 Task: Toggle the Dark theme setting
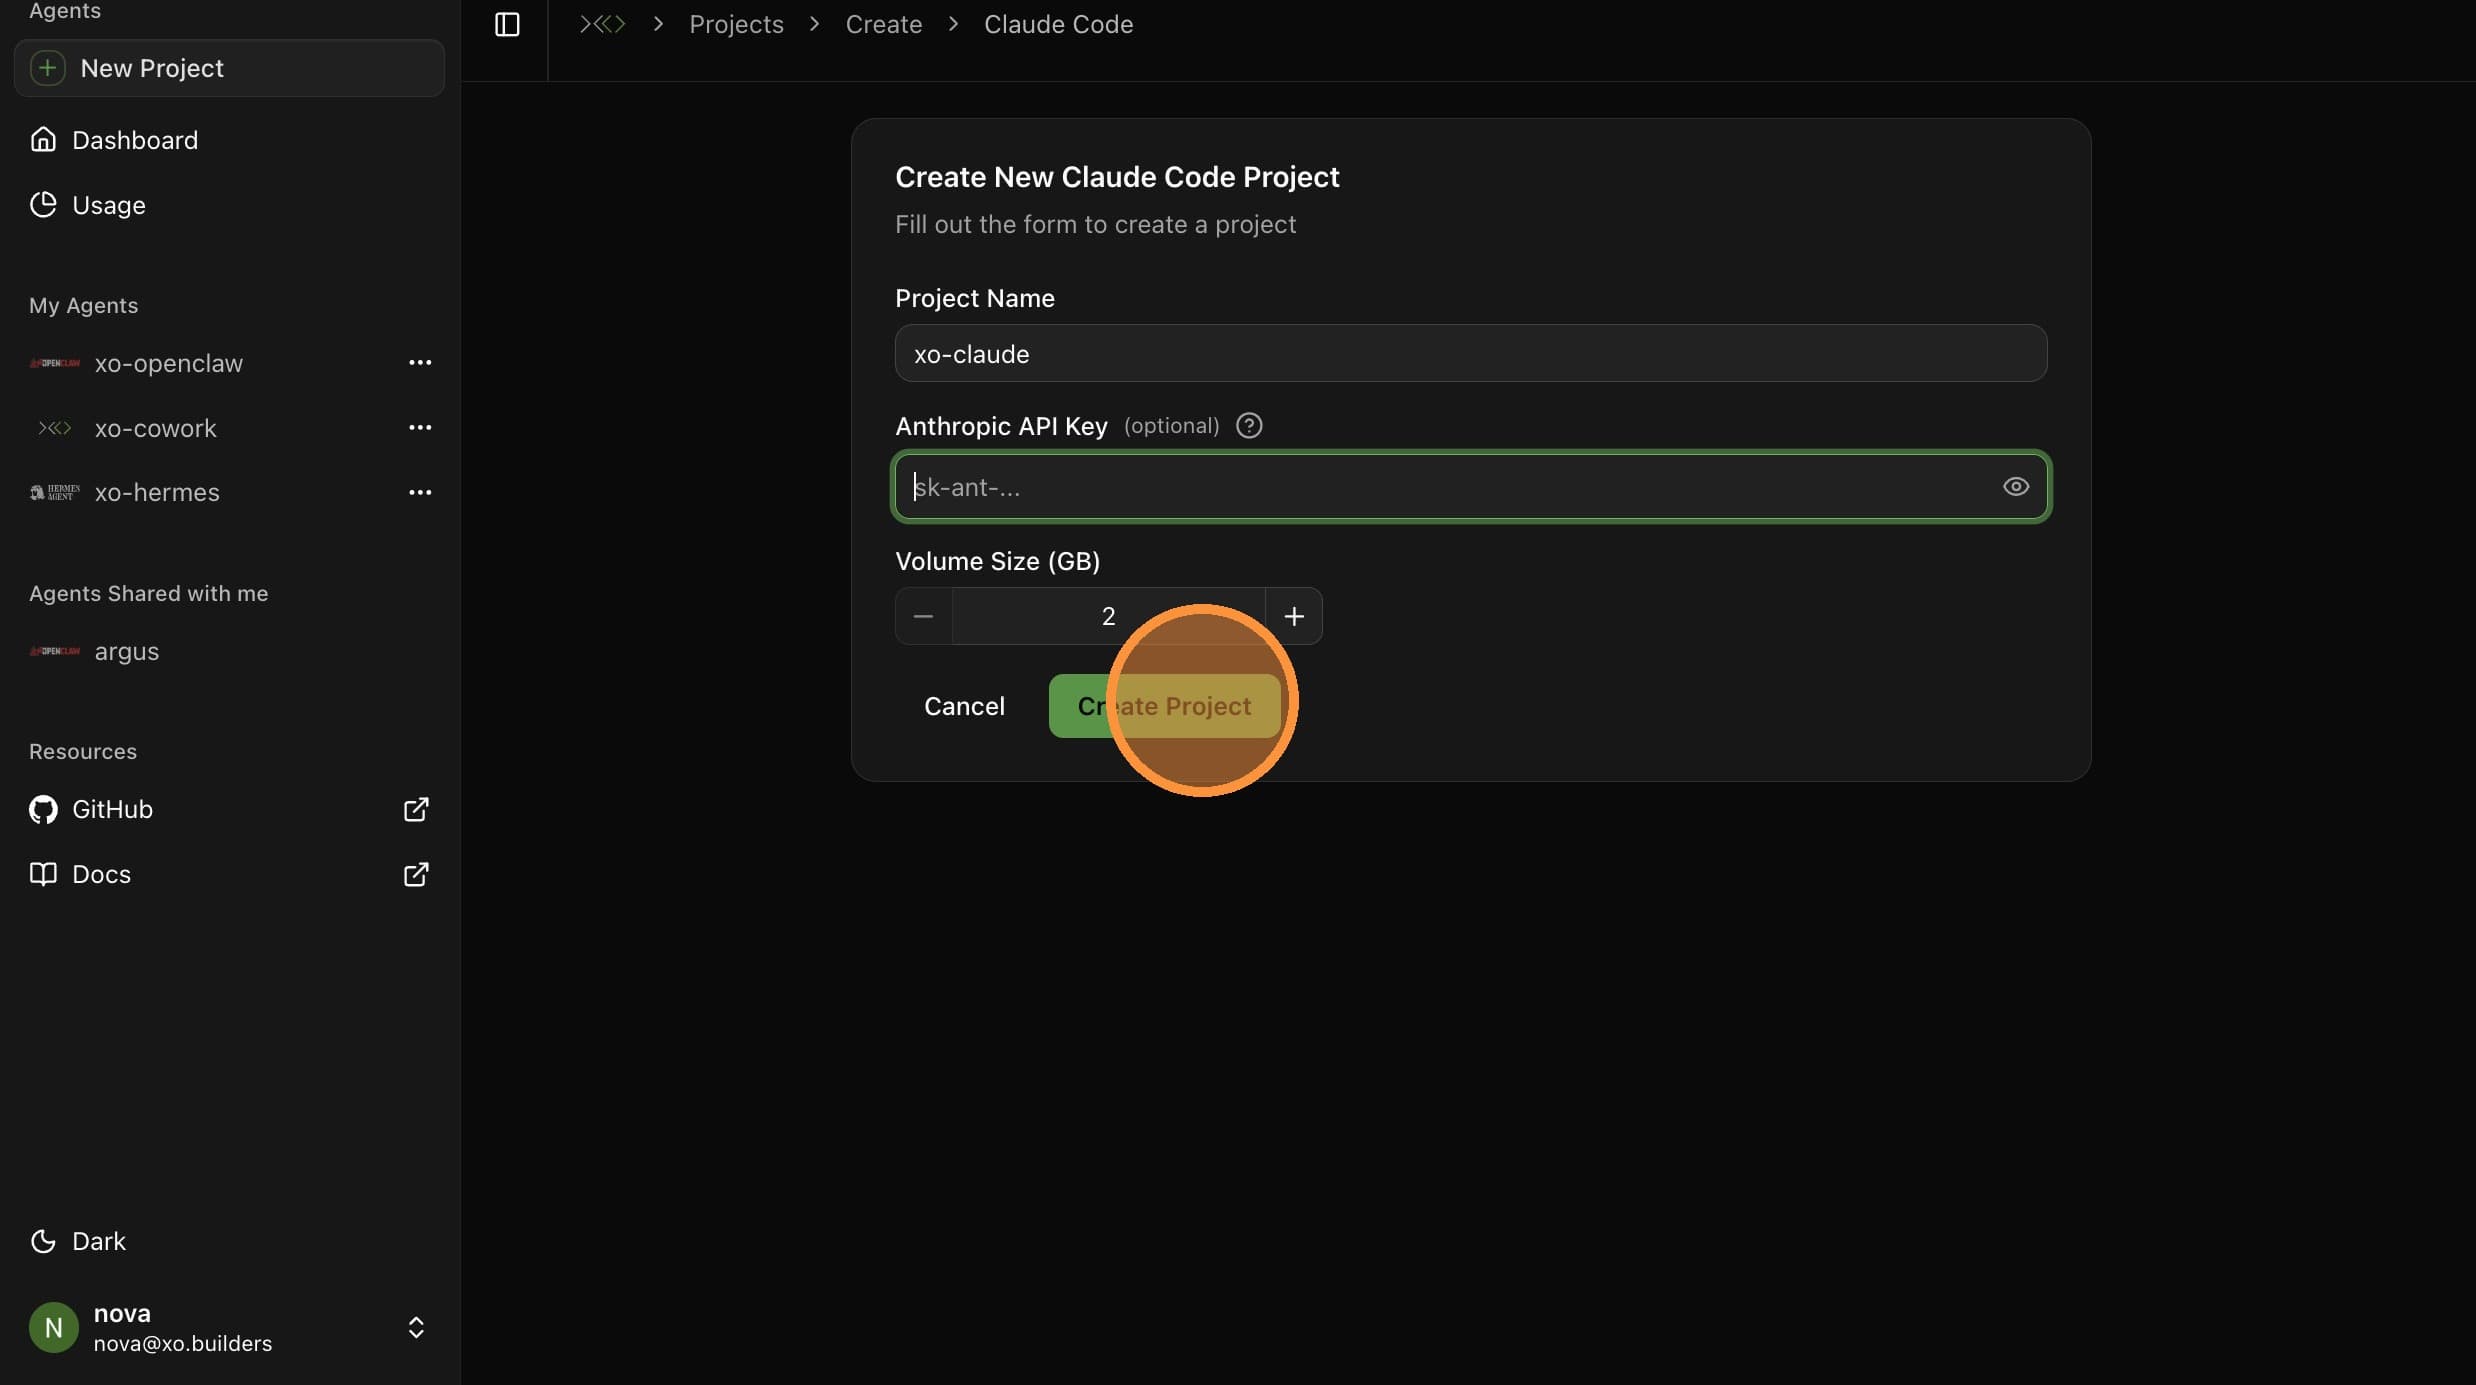coord(229,1241)
